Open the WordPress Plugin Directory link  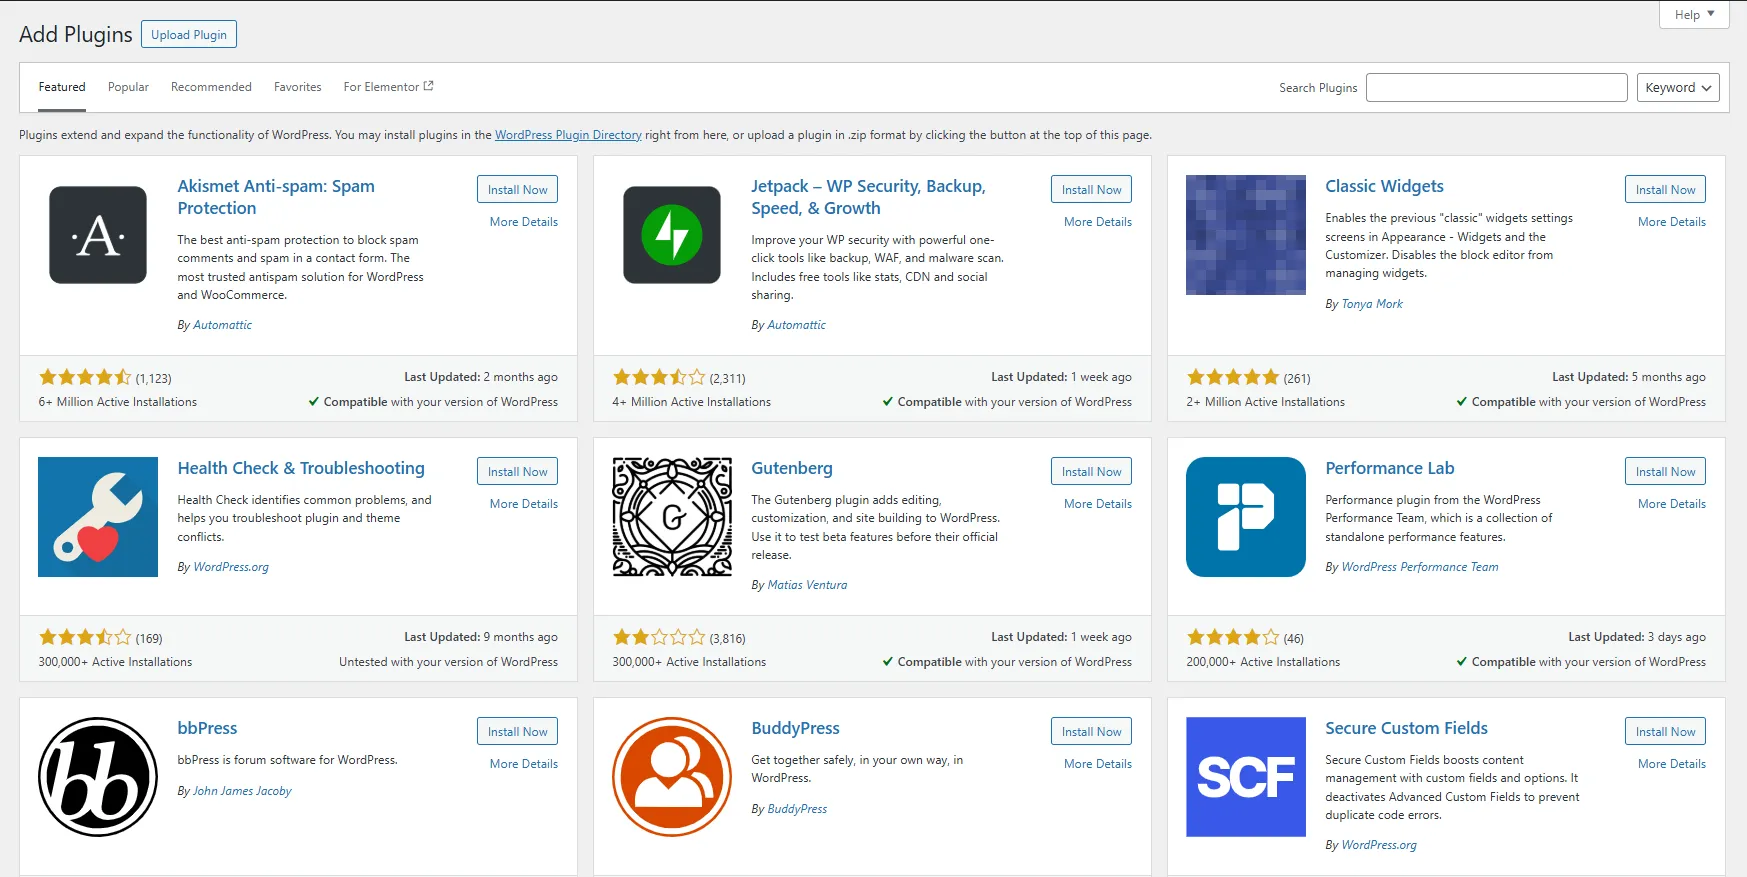[568, 135]
